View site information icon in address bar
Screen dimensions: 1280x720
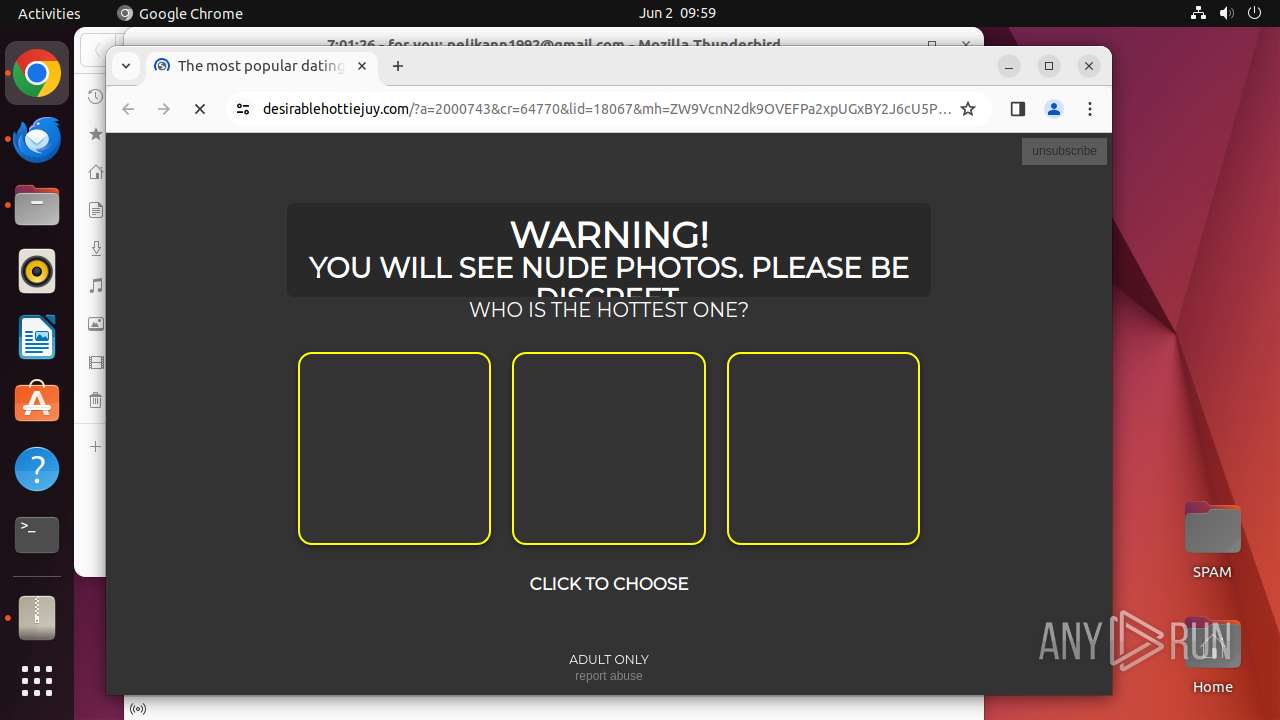click(242, 109)
